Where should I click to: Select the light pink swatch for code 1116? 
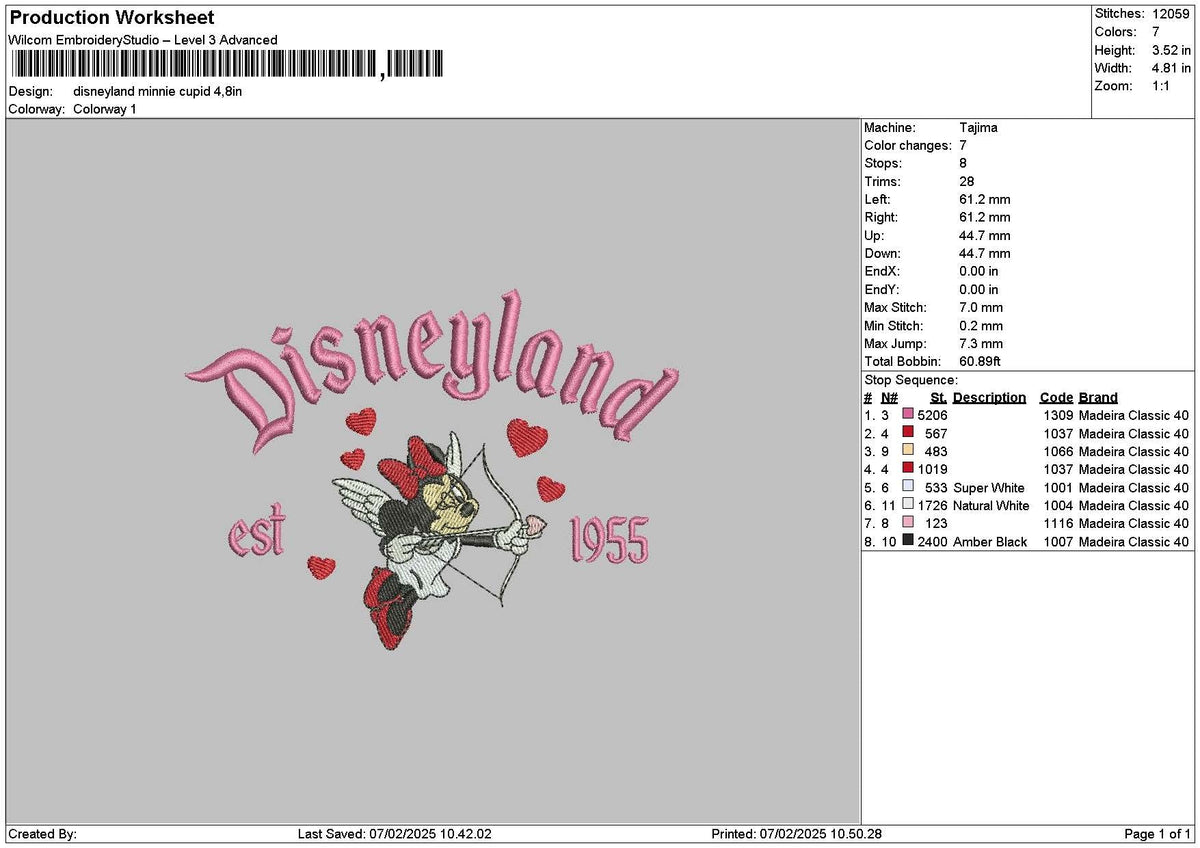click(908, 523)
